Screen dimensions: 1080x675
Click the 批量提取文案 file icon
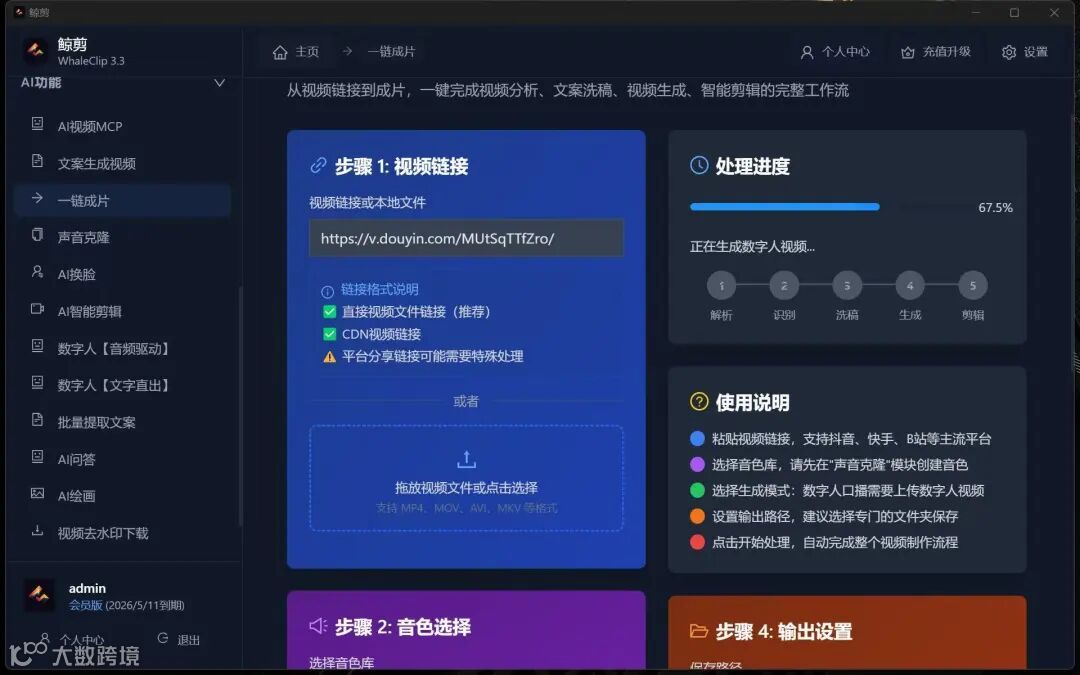(x=37, y=420)
